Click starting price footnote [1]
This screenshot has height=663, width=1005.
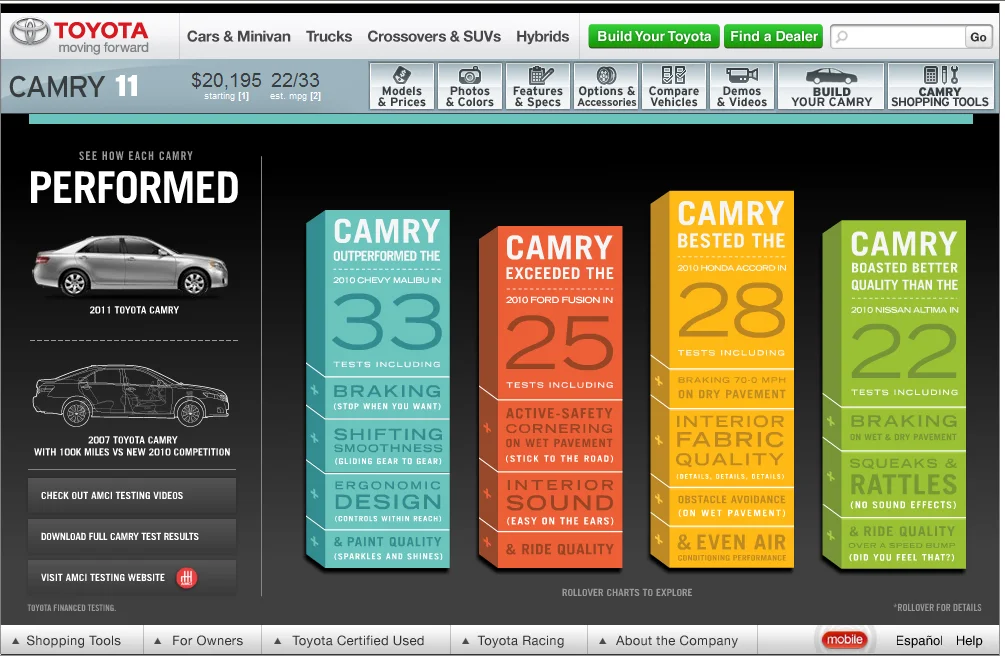[244, 96]
